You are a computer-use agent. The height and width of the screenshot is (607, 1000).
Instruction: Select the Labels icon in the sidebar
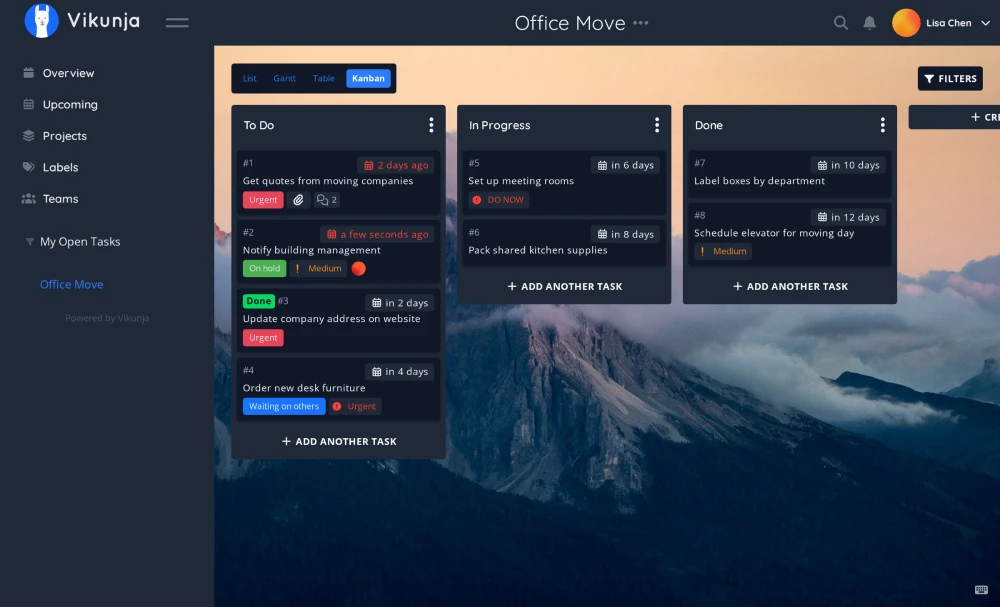pyautogui.click(x=28, y=167)
